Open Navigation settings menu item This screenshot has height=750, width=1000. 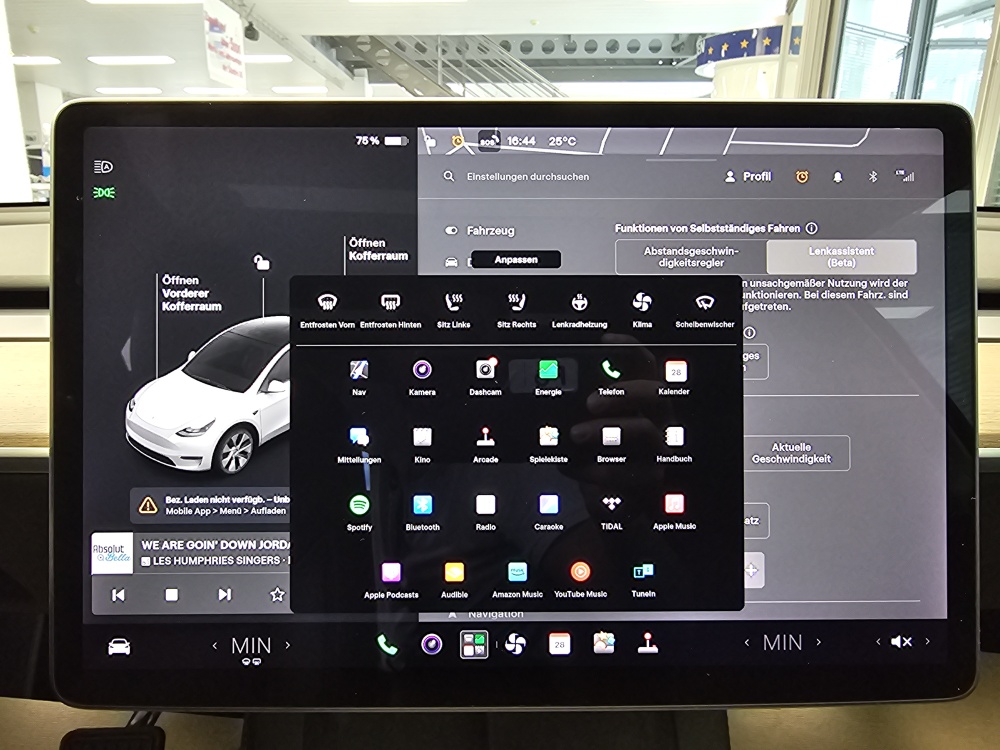click(486, 614)
